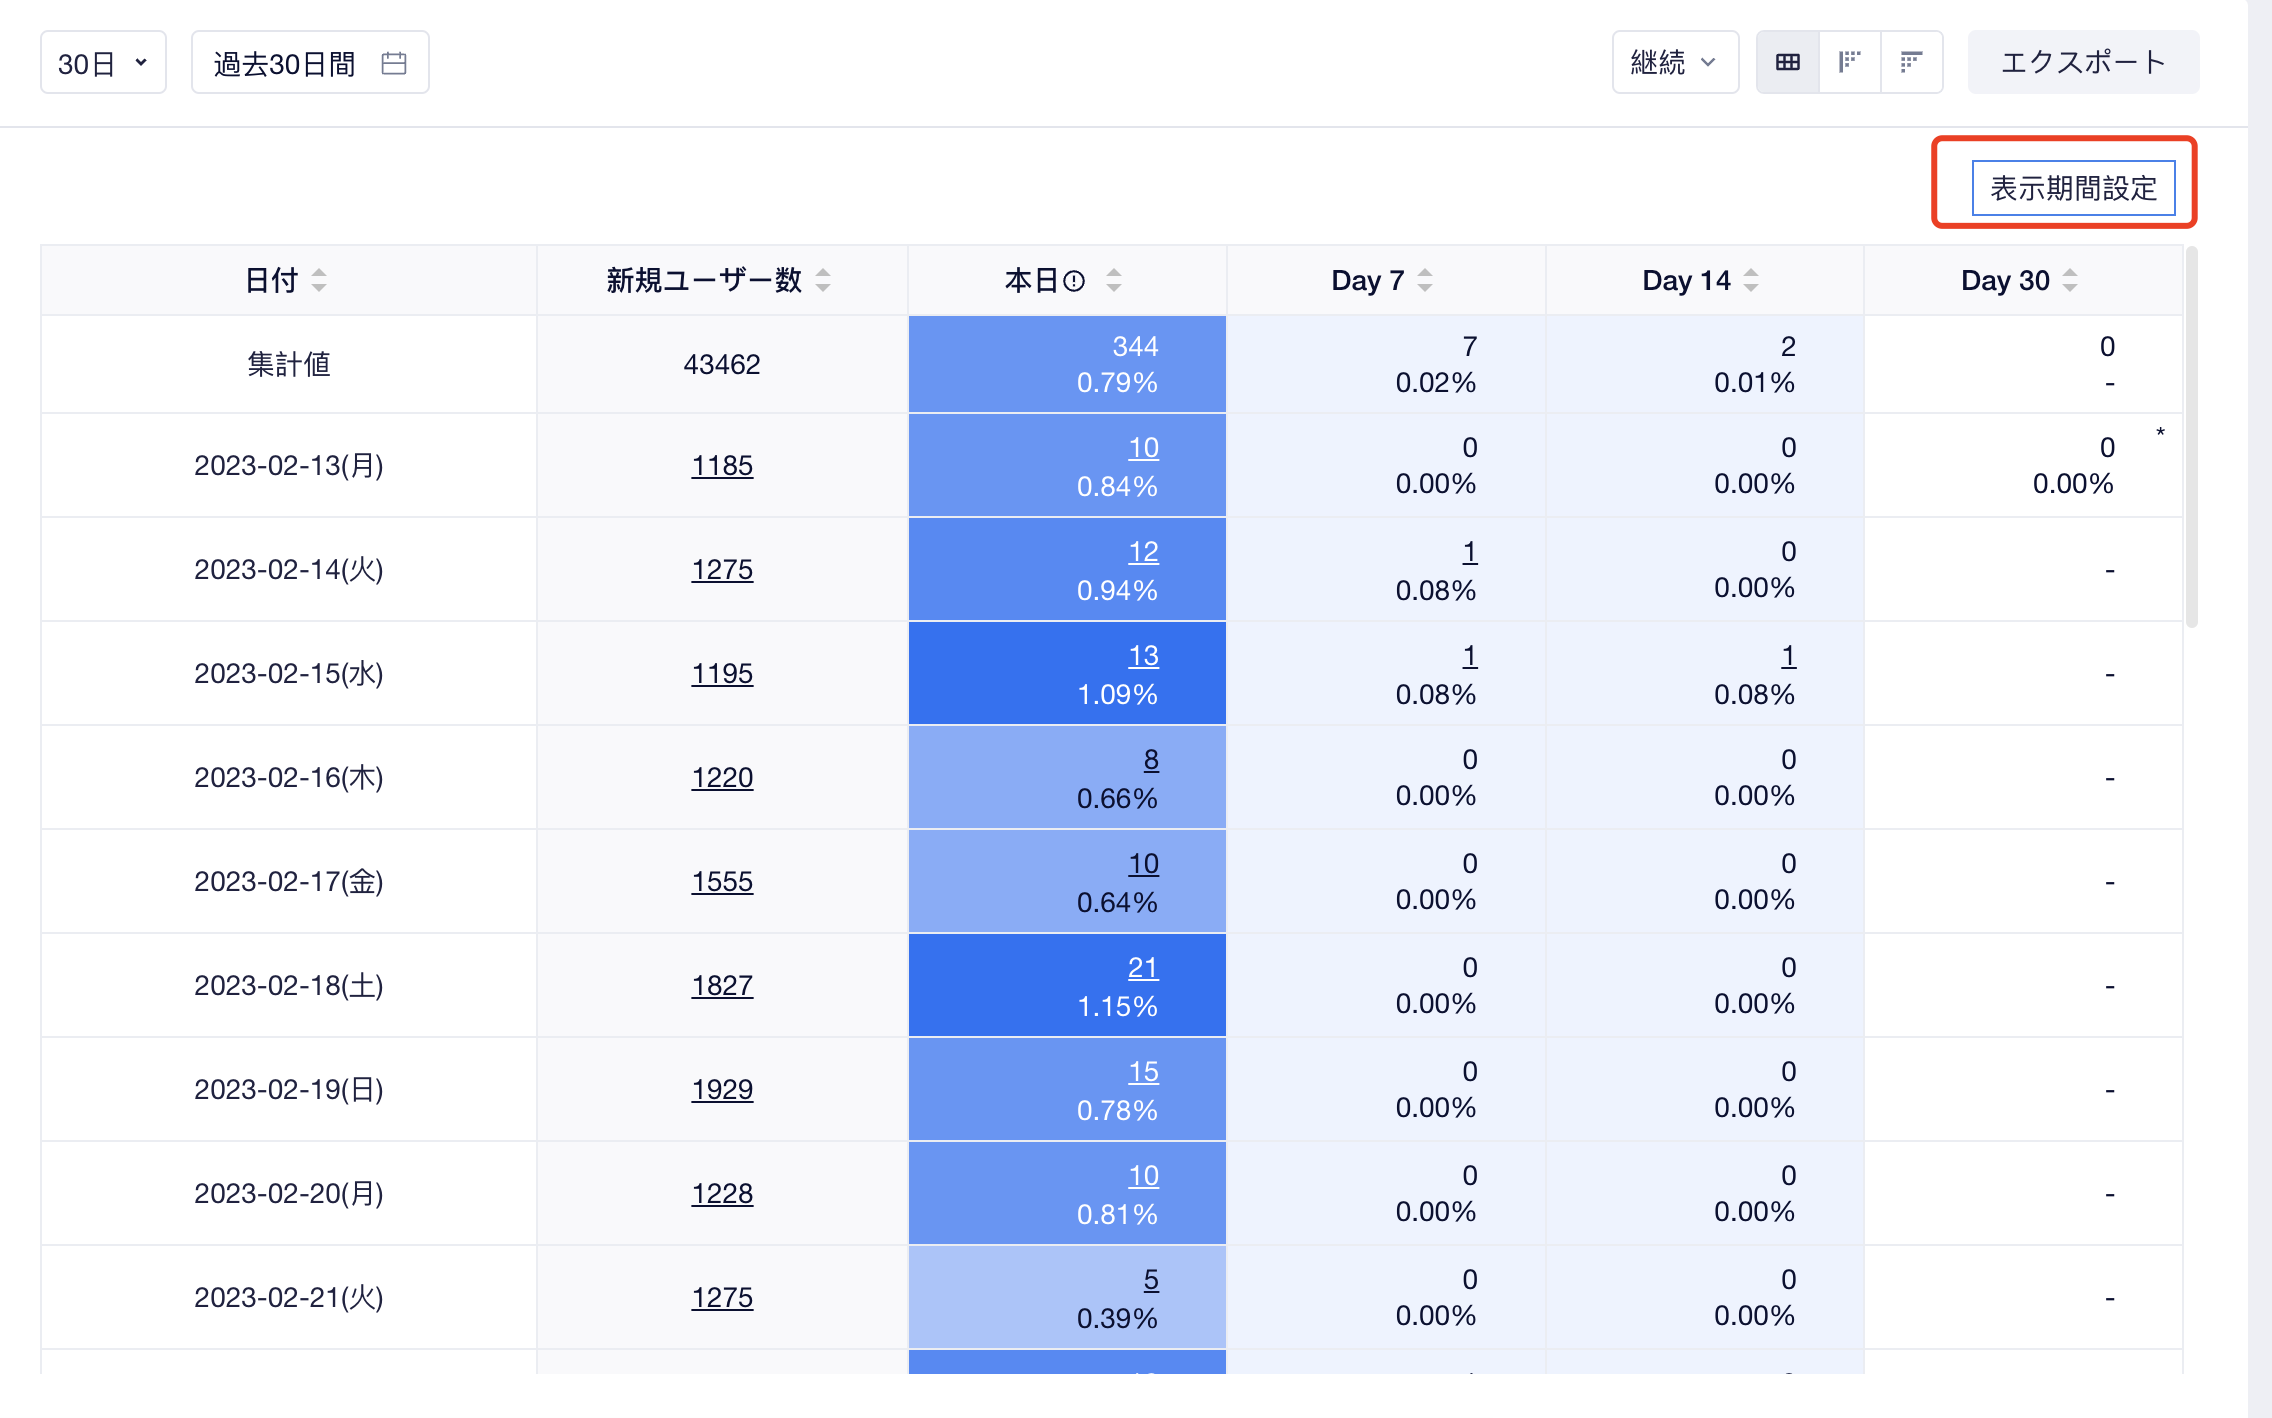Image resolution: width=2272 pixels, height=1418 pixels.
Task: Open new users link 1555
Action: [x=722, y=881]
